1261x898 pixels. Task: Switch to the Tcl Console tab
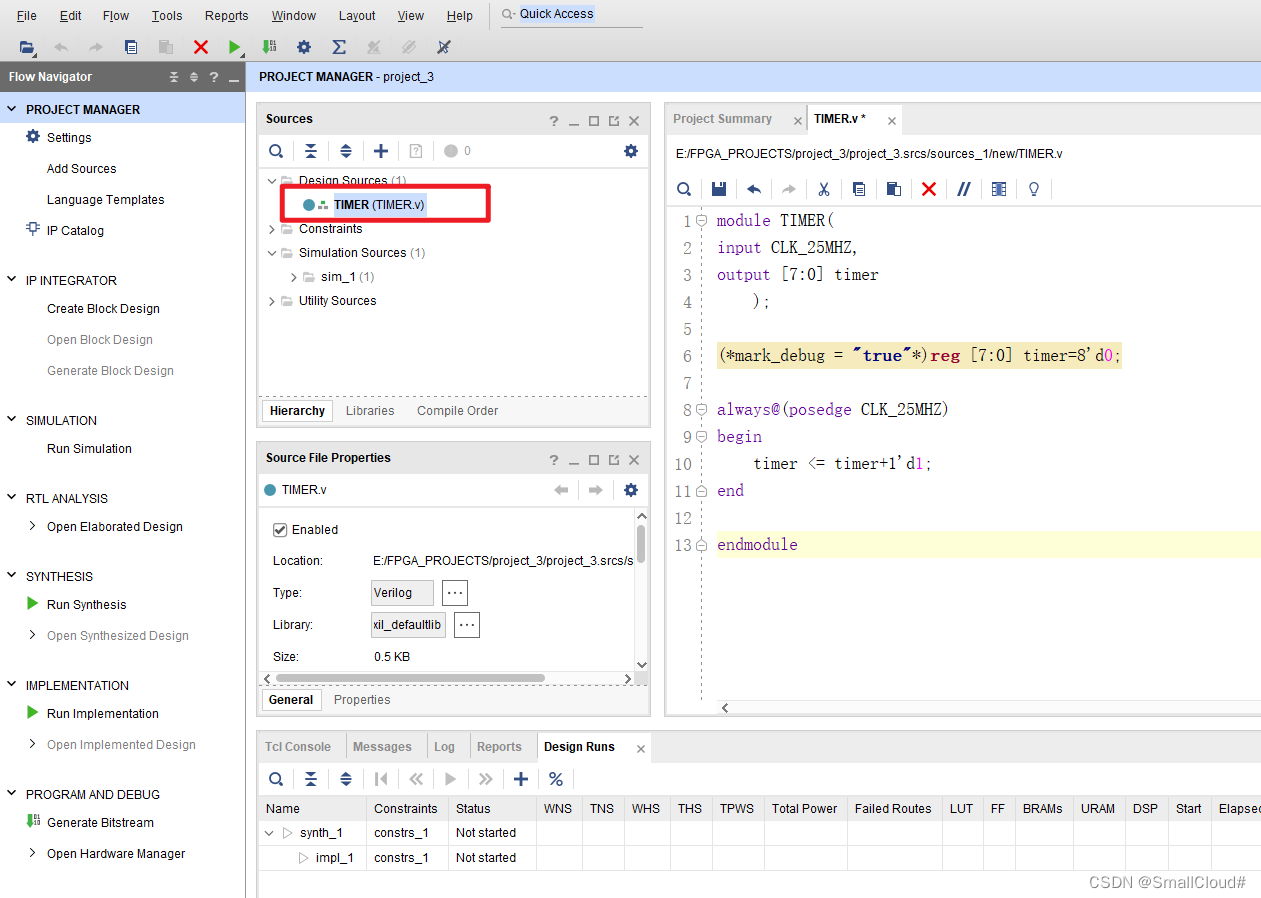[297, 747]
